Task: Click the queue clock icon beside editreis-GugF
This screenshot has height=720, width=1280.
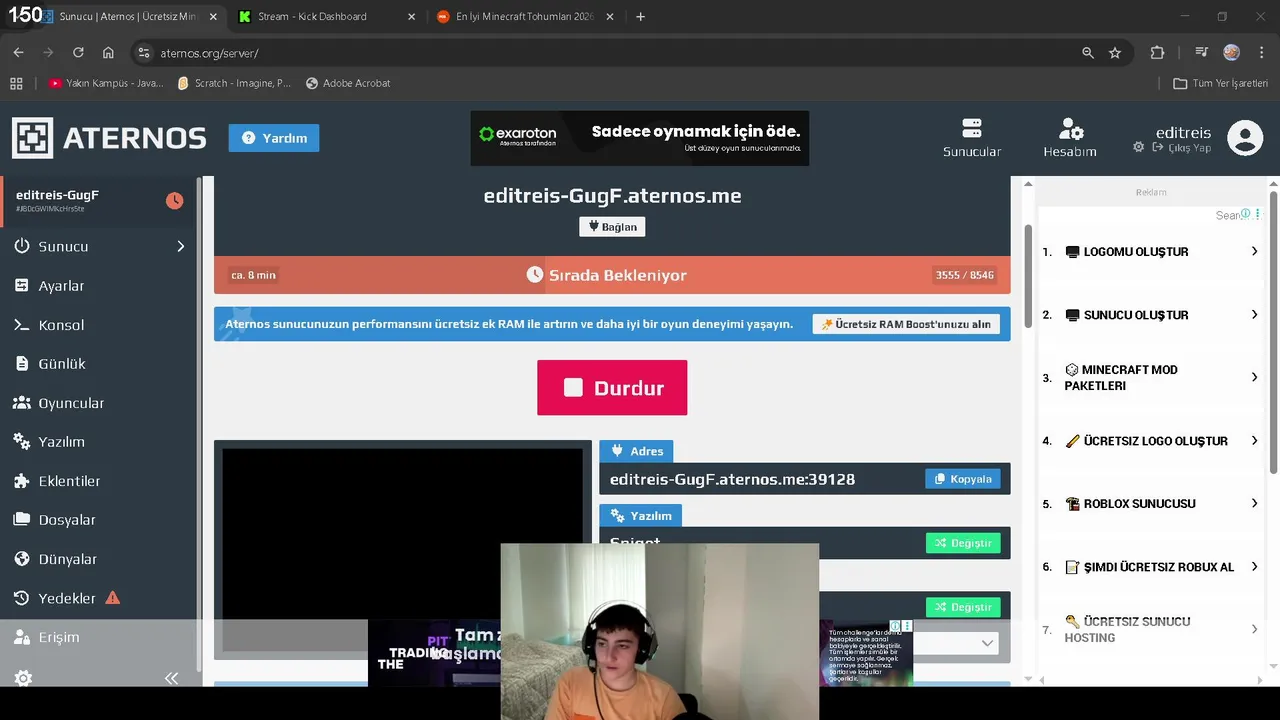Action: (175, 201)
